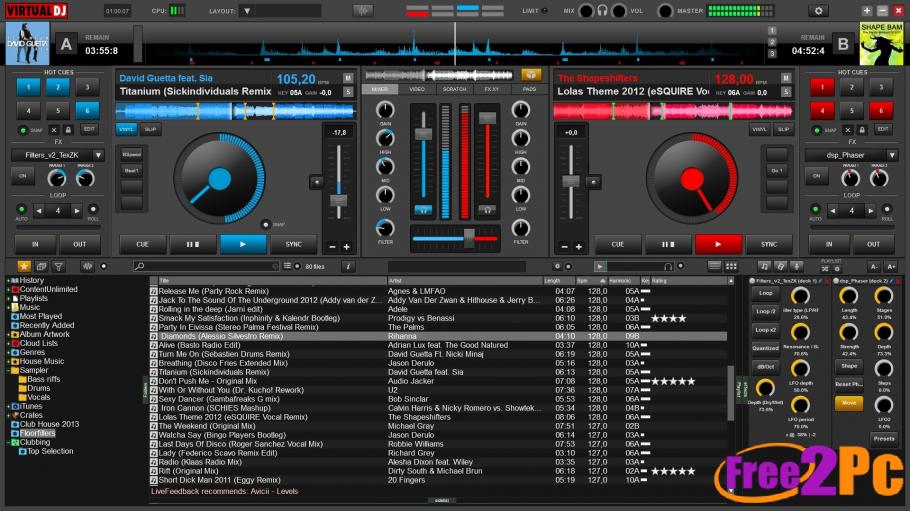Collapse the Sampler folder in tree
This screenshot has height=511, width=910.
[x=8, y=370]
